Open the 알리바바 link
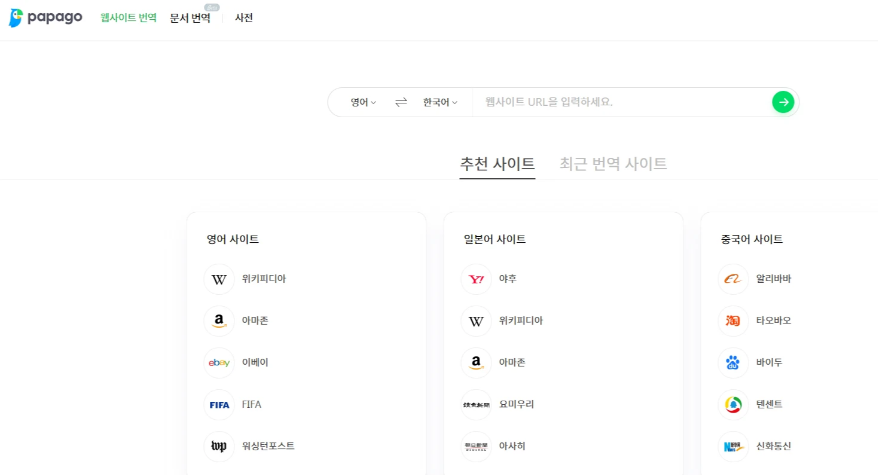Viewport: 878px width, 475px height. click(x=773, y=279)
